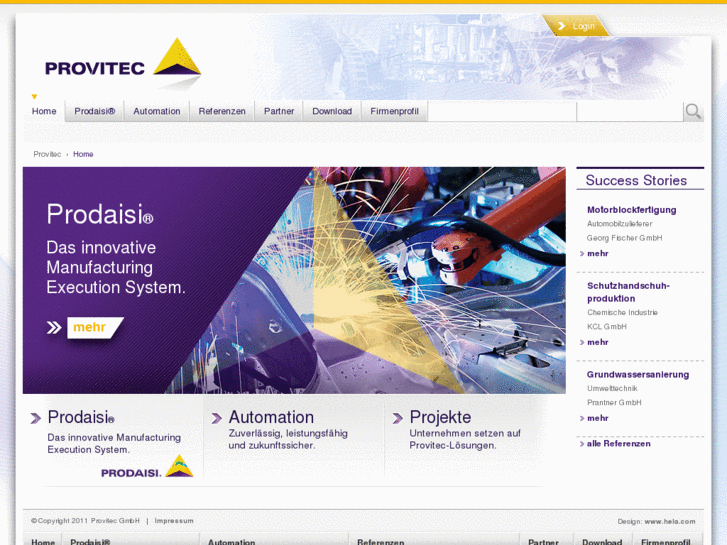Click the Home breadcrumb link
Viewport: 727px width, 545px height.
(x=83, y=154)
